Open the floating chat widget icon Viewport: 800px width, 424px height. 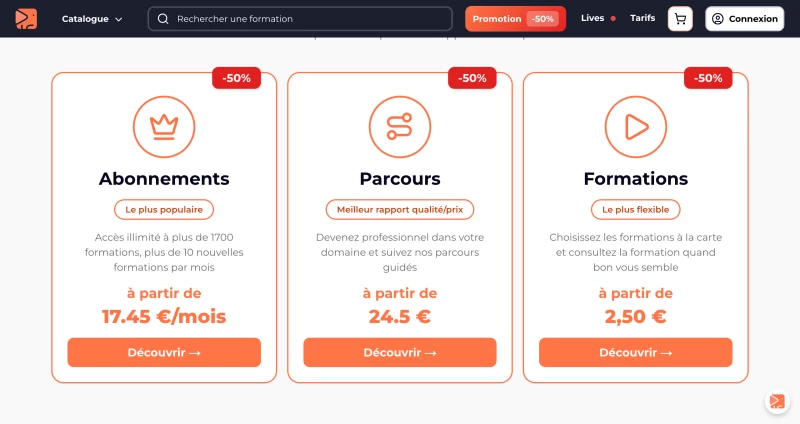777,401
